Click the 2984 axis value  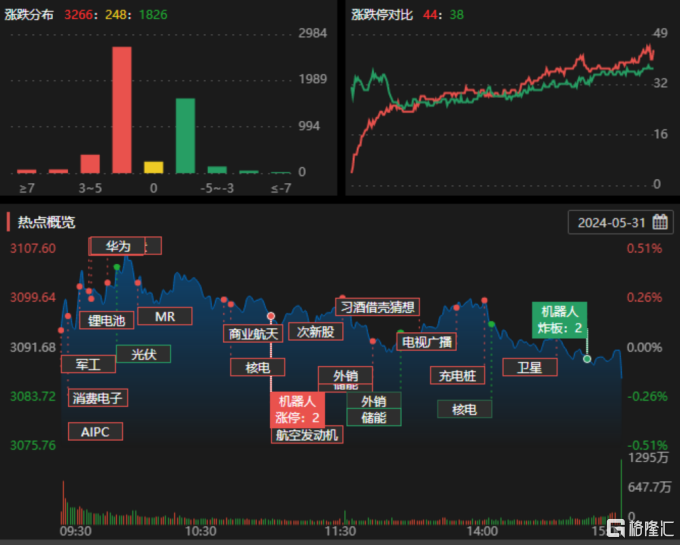point(312,33)
